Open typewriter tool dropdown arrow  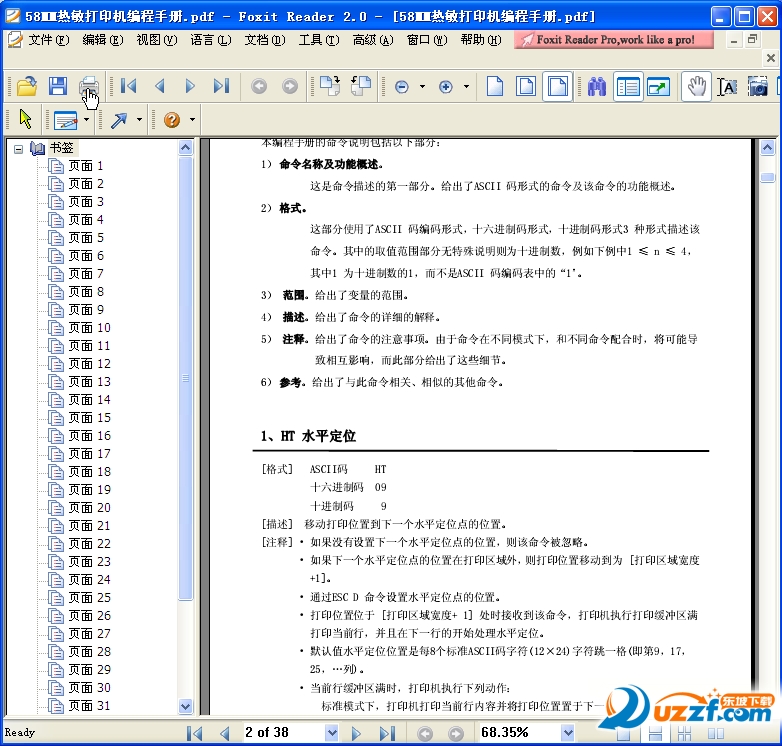click(x=86, y=120)
